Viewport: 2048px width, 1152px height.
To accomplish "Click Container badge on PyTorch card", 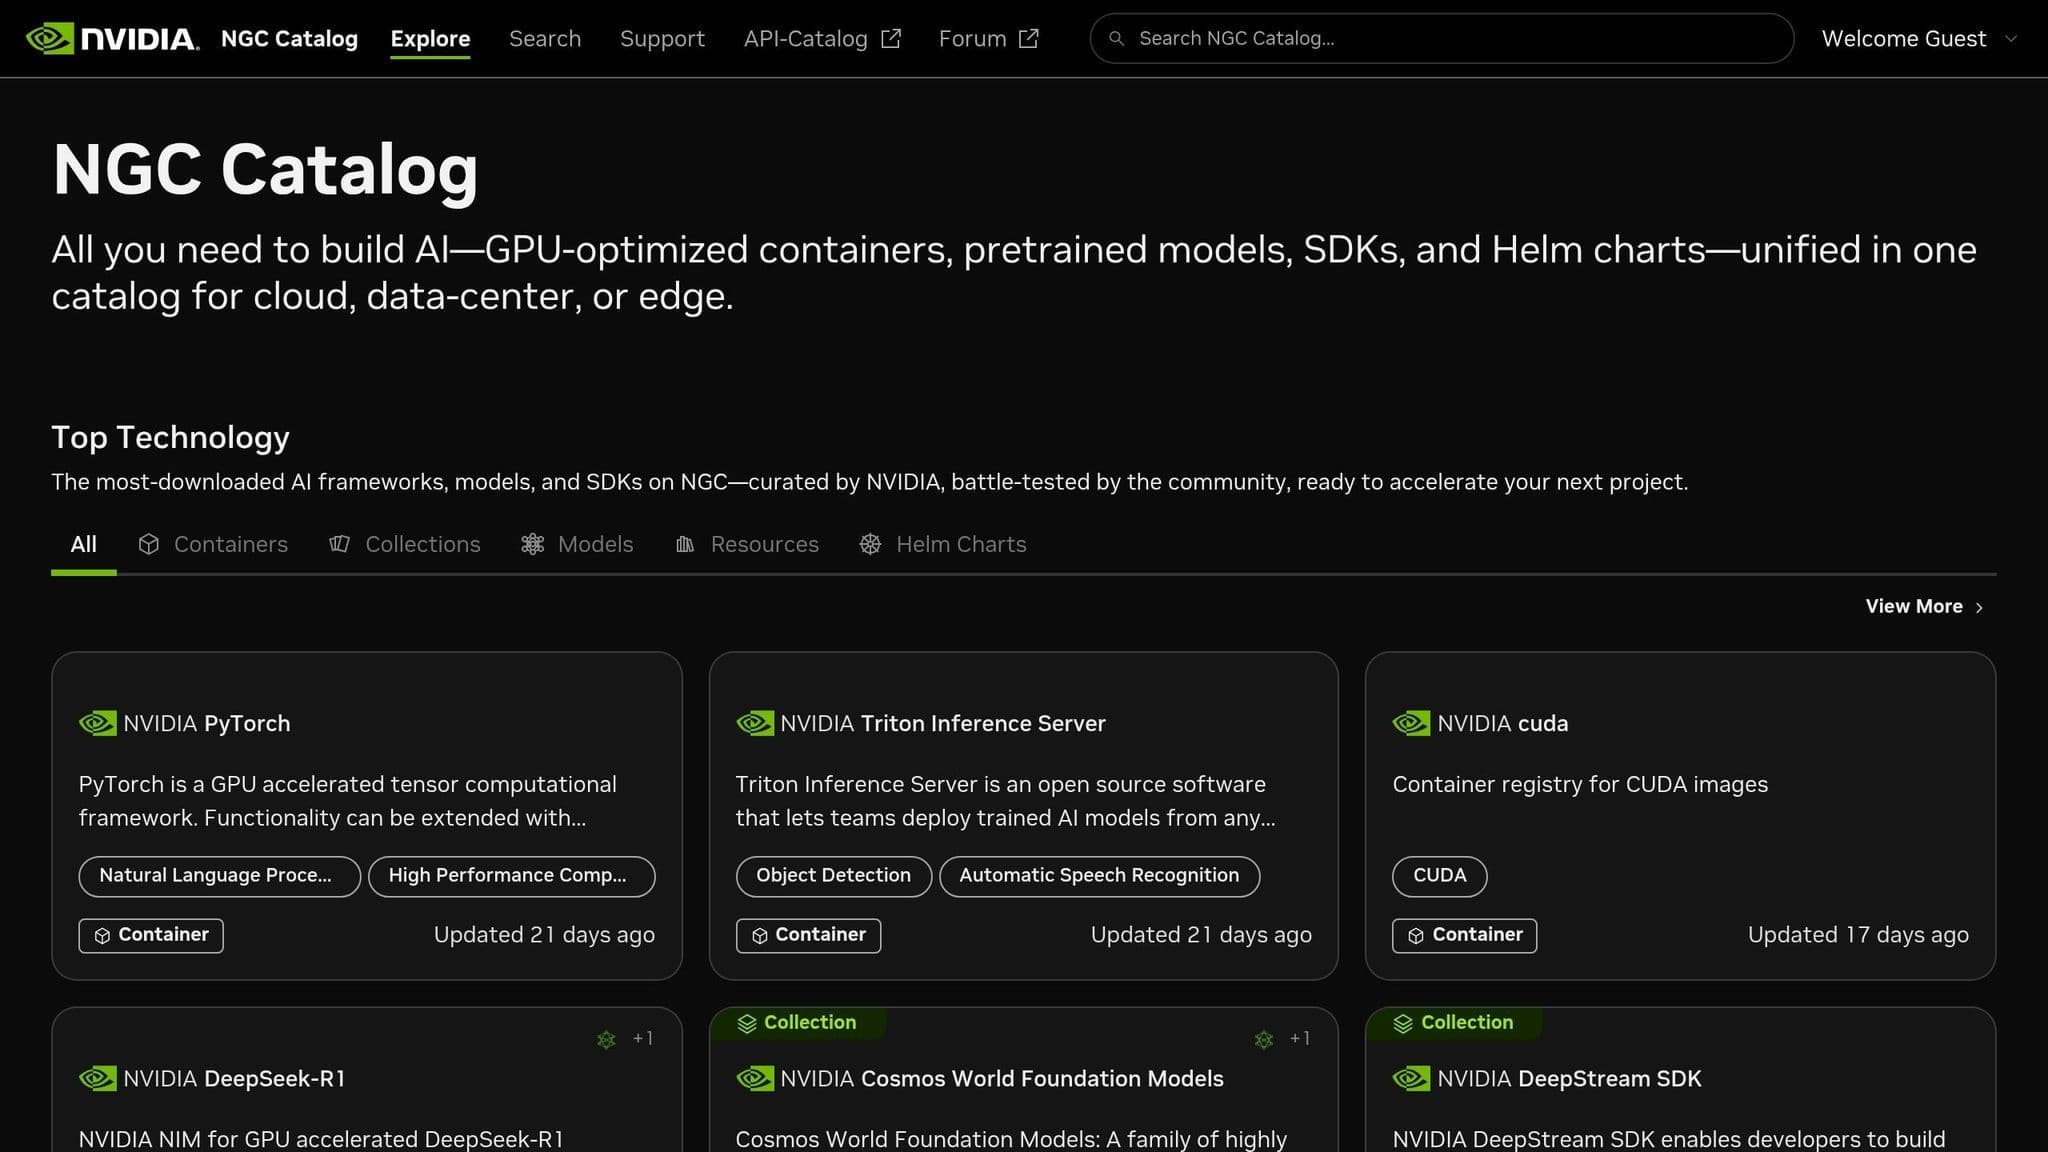I will pyautogui.click(x=151, y=935).
